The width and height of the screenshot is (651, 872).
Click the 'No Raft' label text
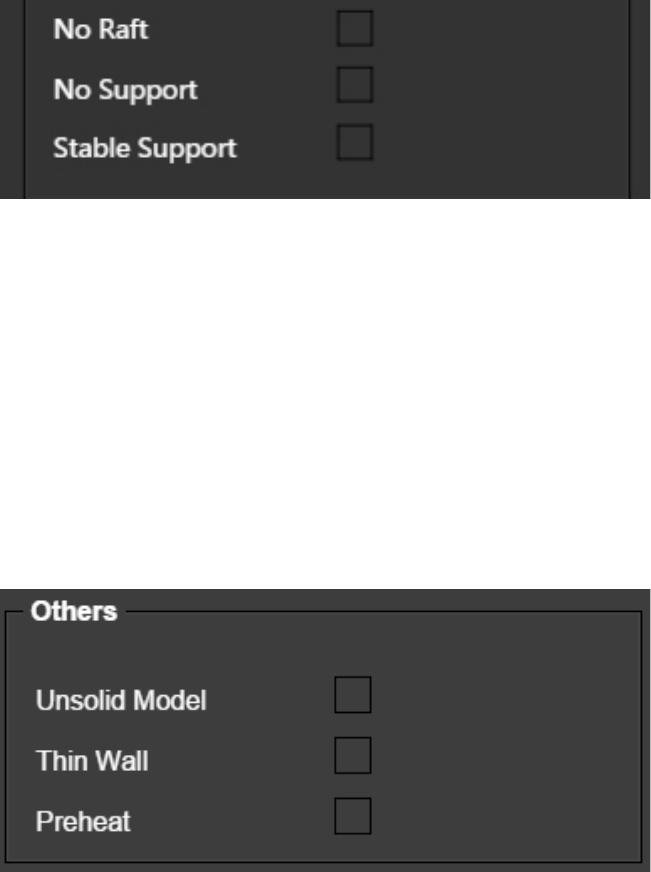[100, 30]
